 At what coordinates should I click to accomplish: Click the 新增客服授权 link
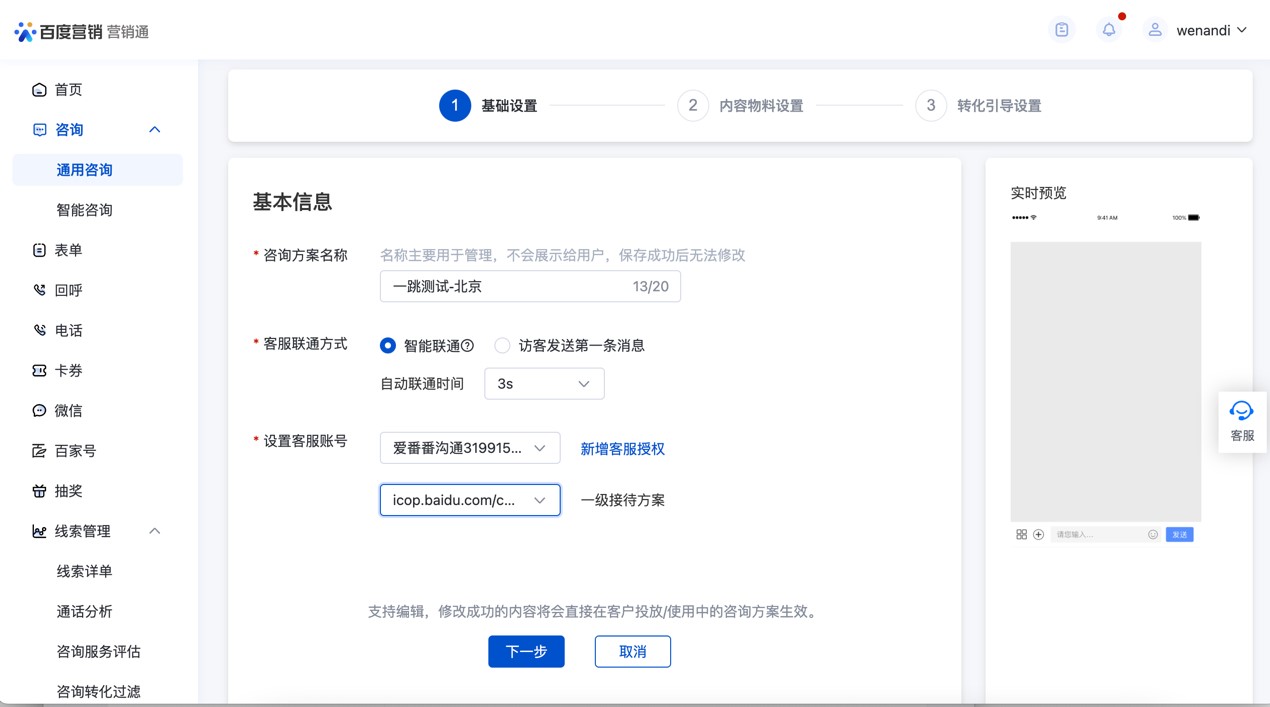(622, 449)
